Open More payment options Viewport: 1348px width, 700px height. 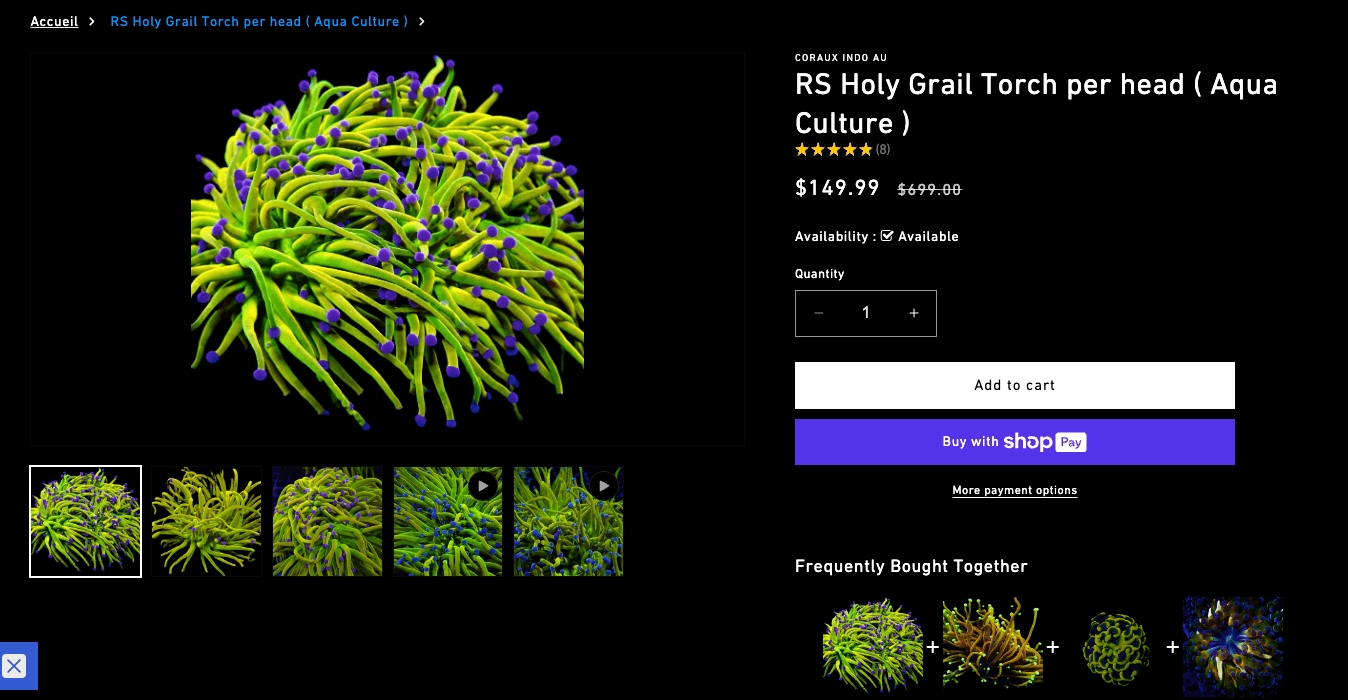click(x=1014, y=490)
